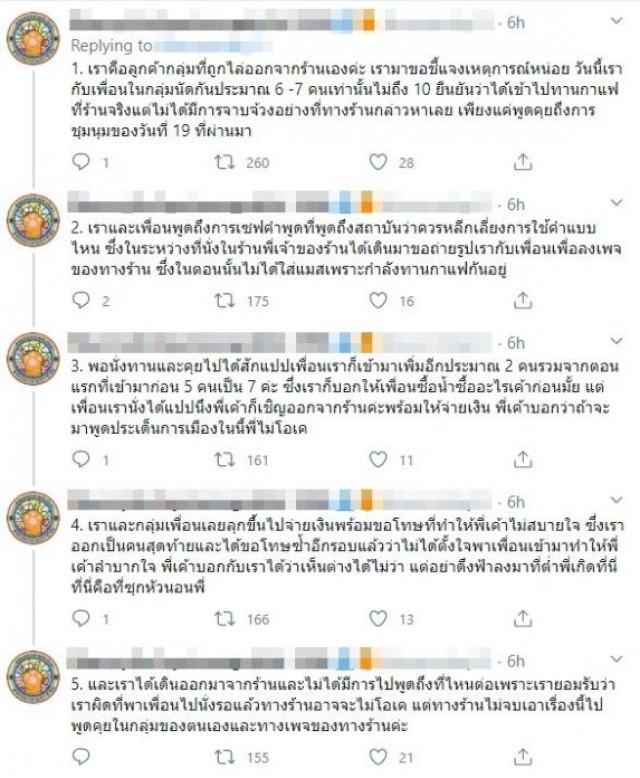The image size is (640, 778).
Task: Retweet the tweet with 155 retweets
Action: coord(224,757)
